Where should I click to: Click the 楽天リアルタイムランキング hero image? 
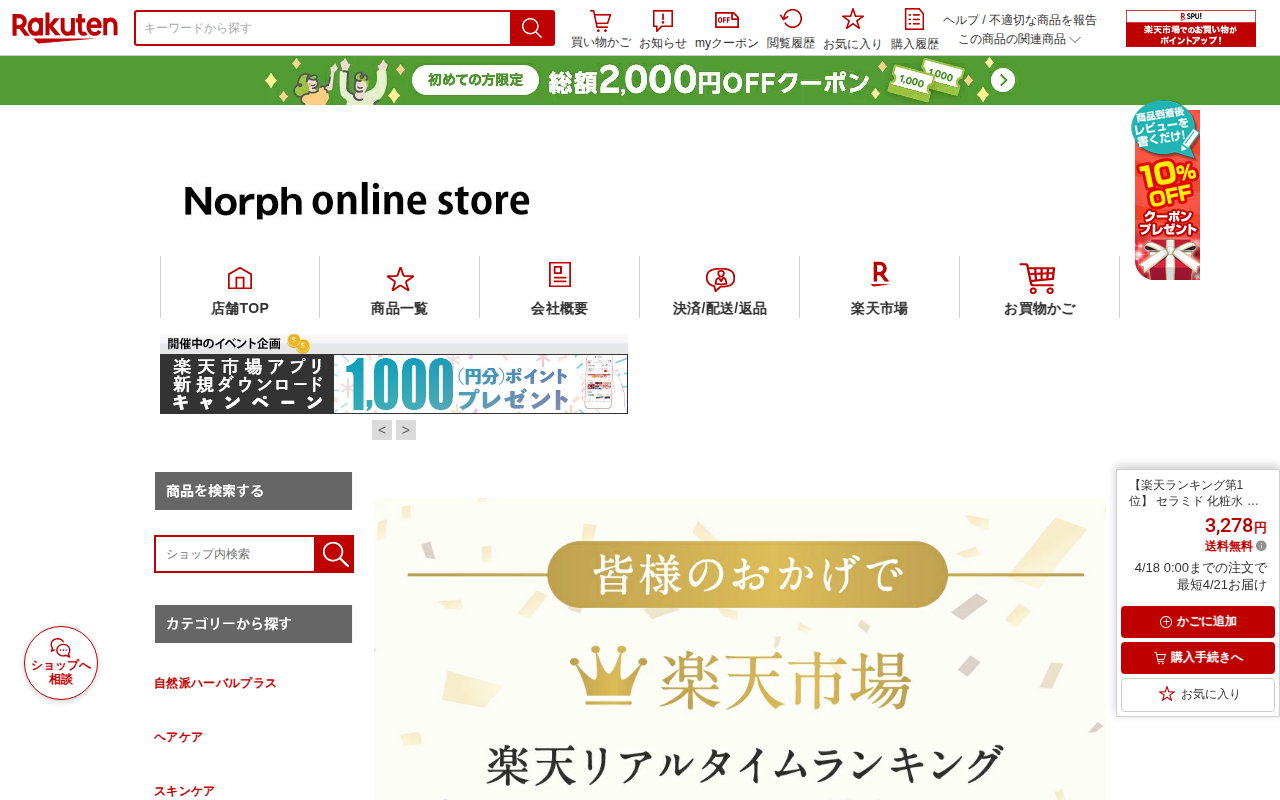tap(740, 649)
